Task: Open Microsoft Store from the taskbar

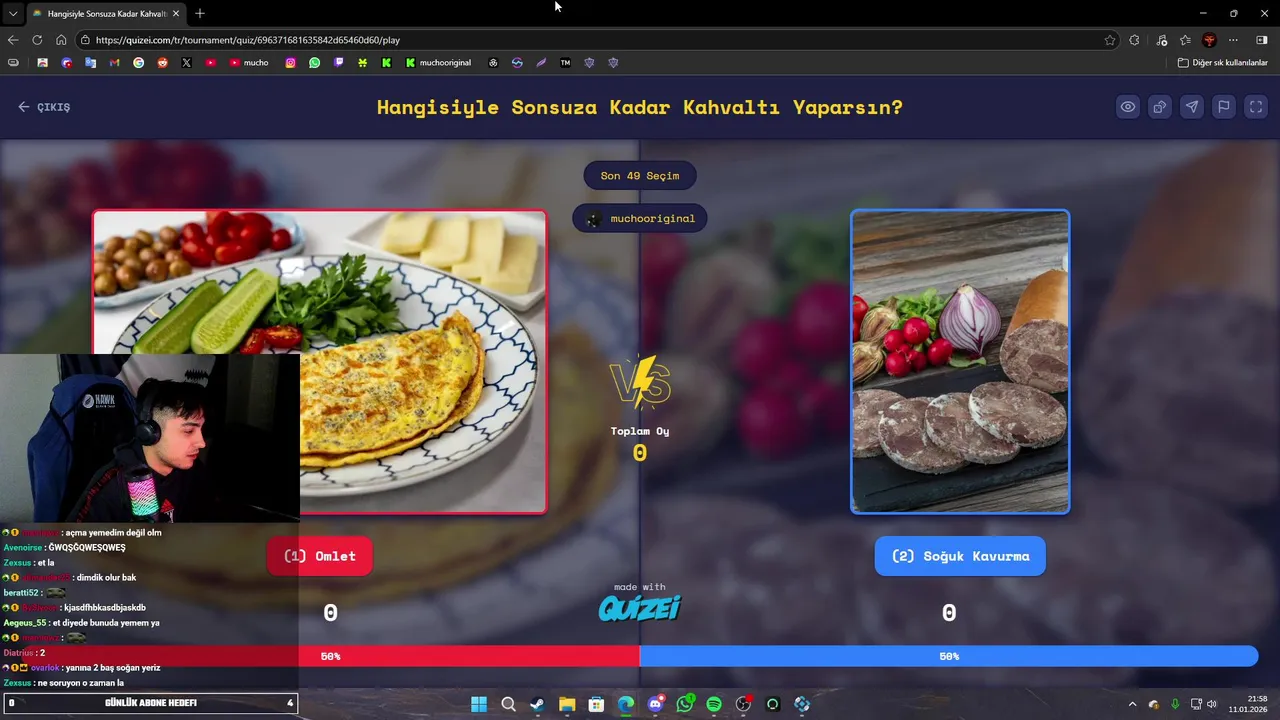Action: (x=596, y=704)
